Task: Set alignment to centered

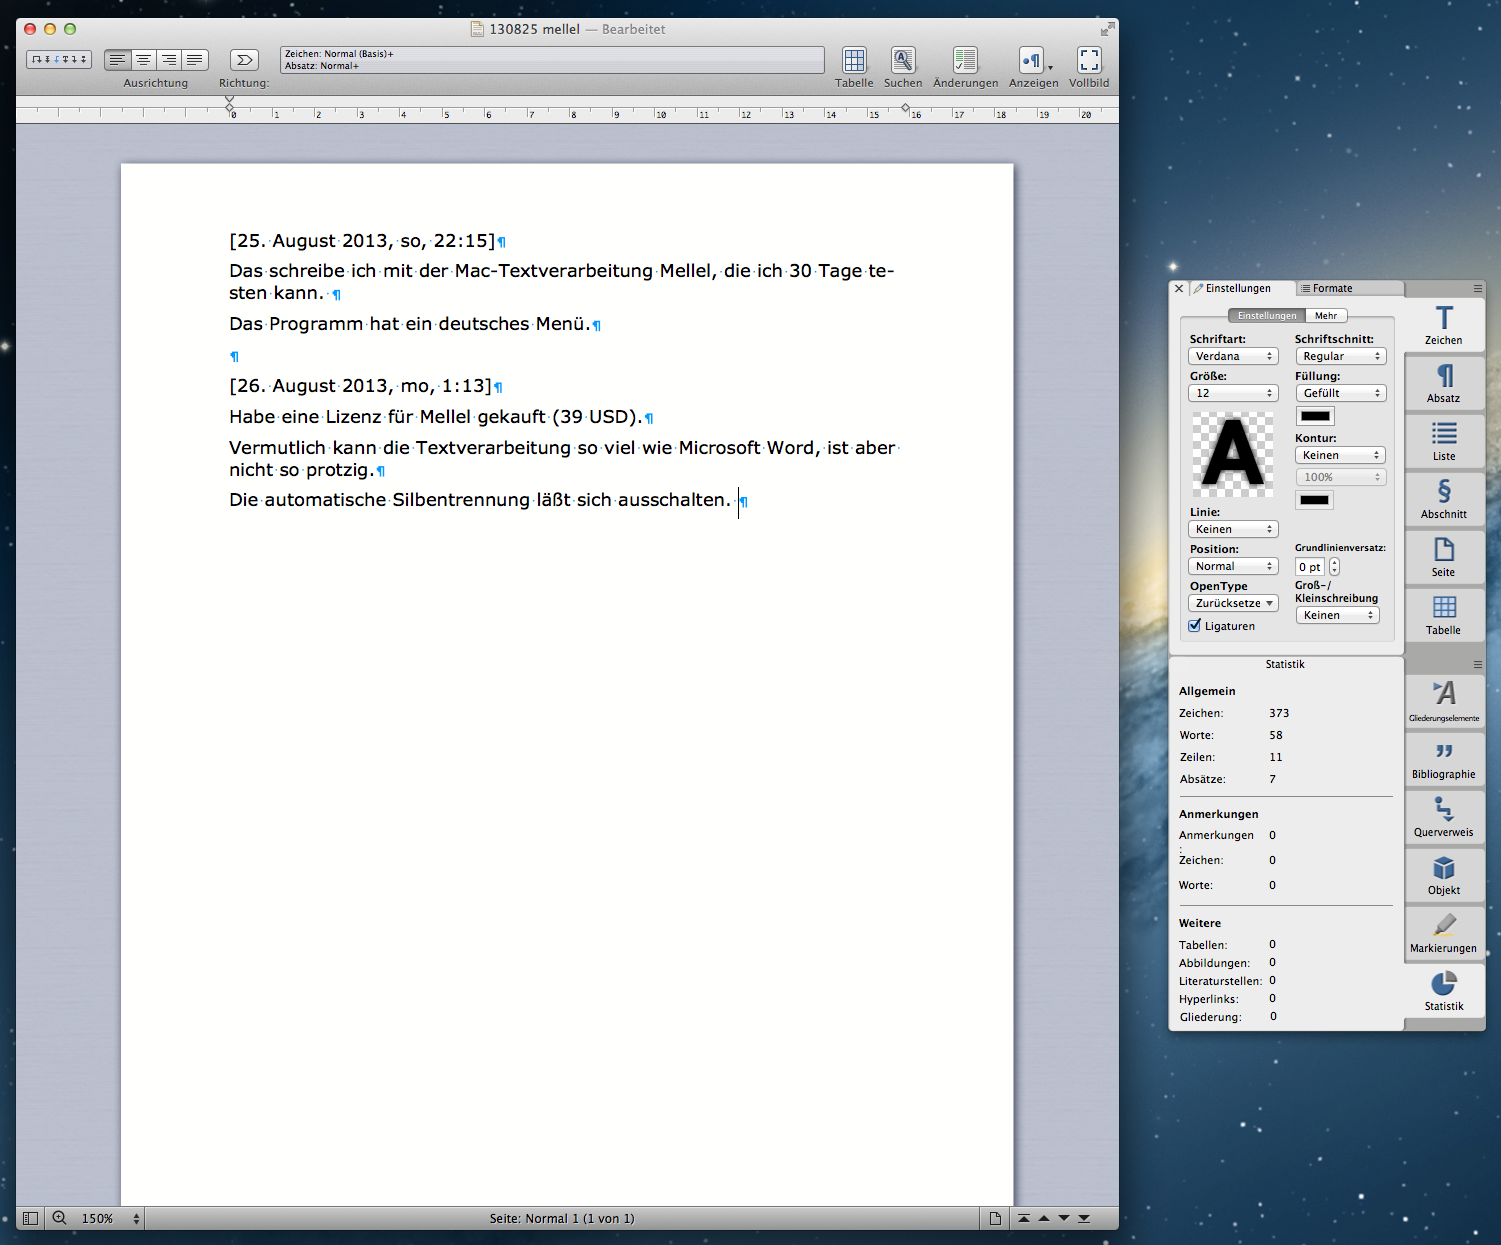Action: (143, 60)
